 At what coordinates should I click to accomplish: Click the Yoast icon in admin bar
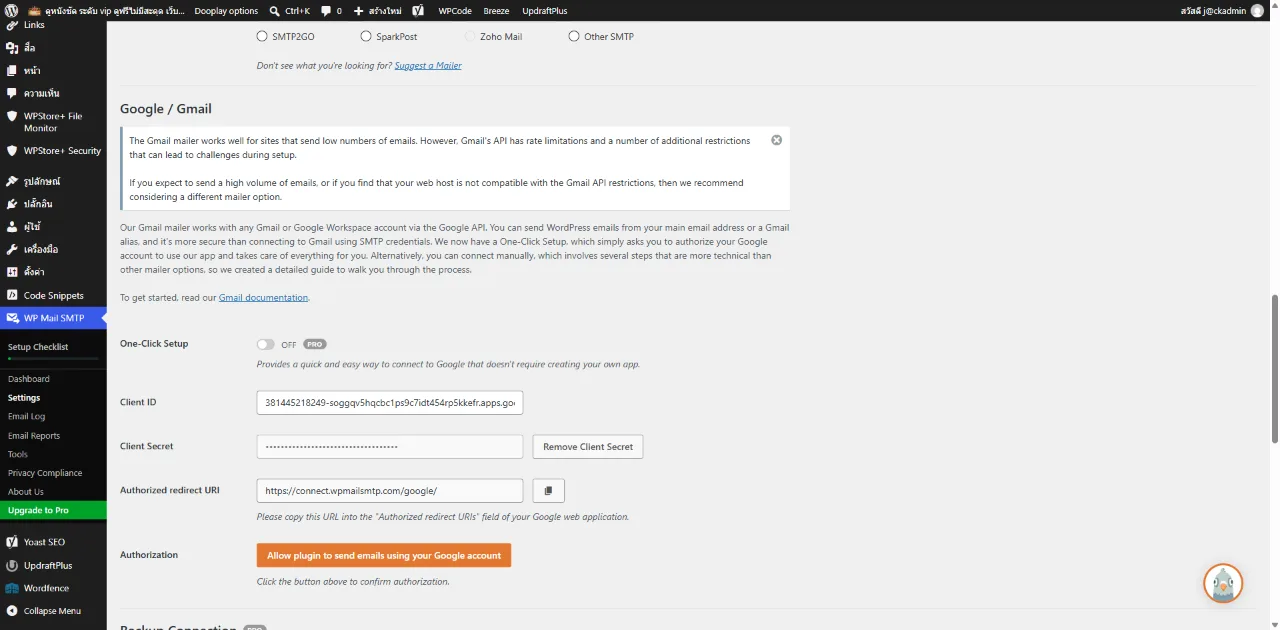[x=418, y=11]
